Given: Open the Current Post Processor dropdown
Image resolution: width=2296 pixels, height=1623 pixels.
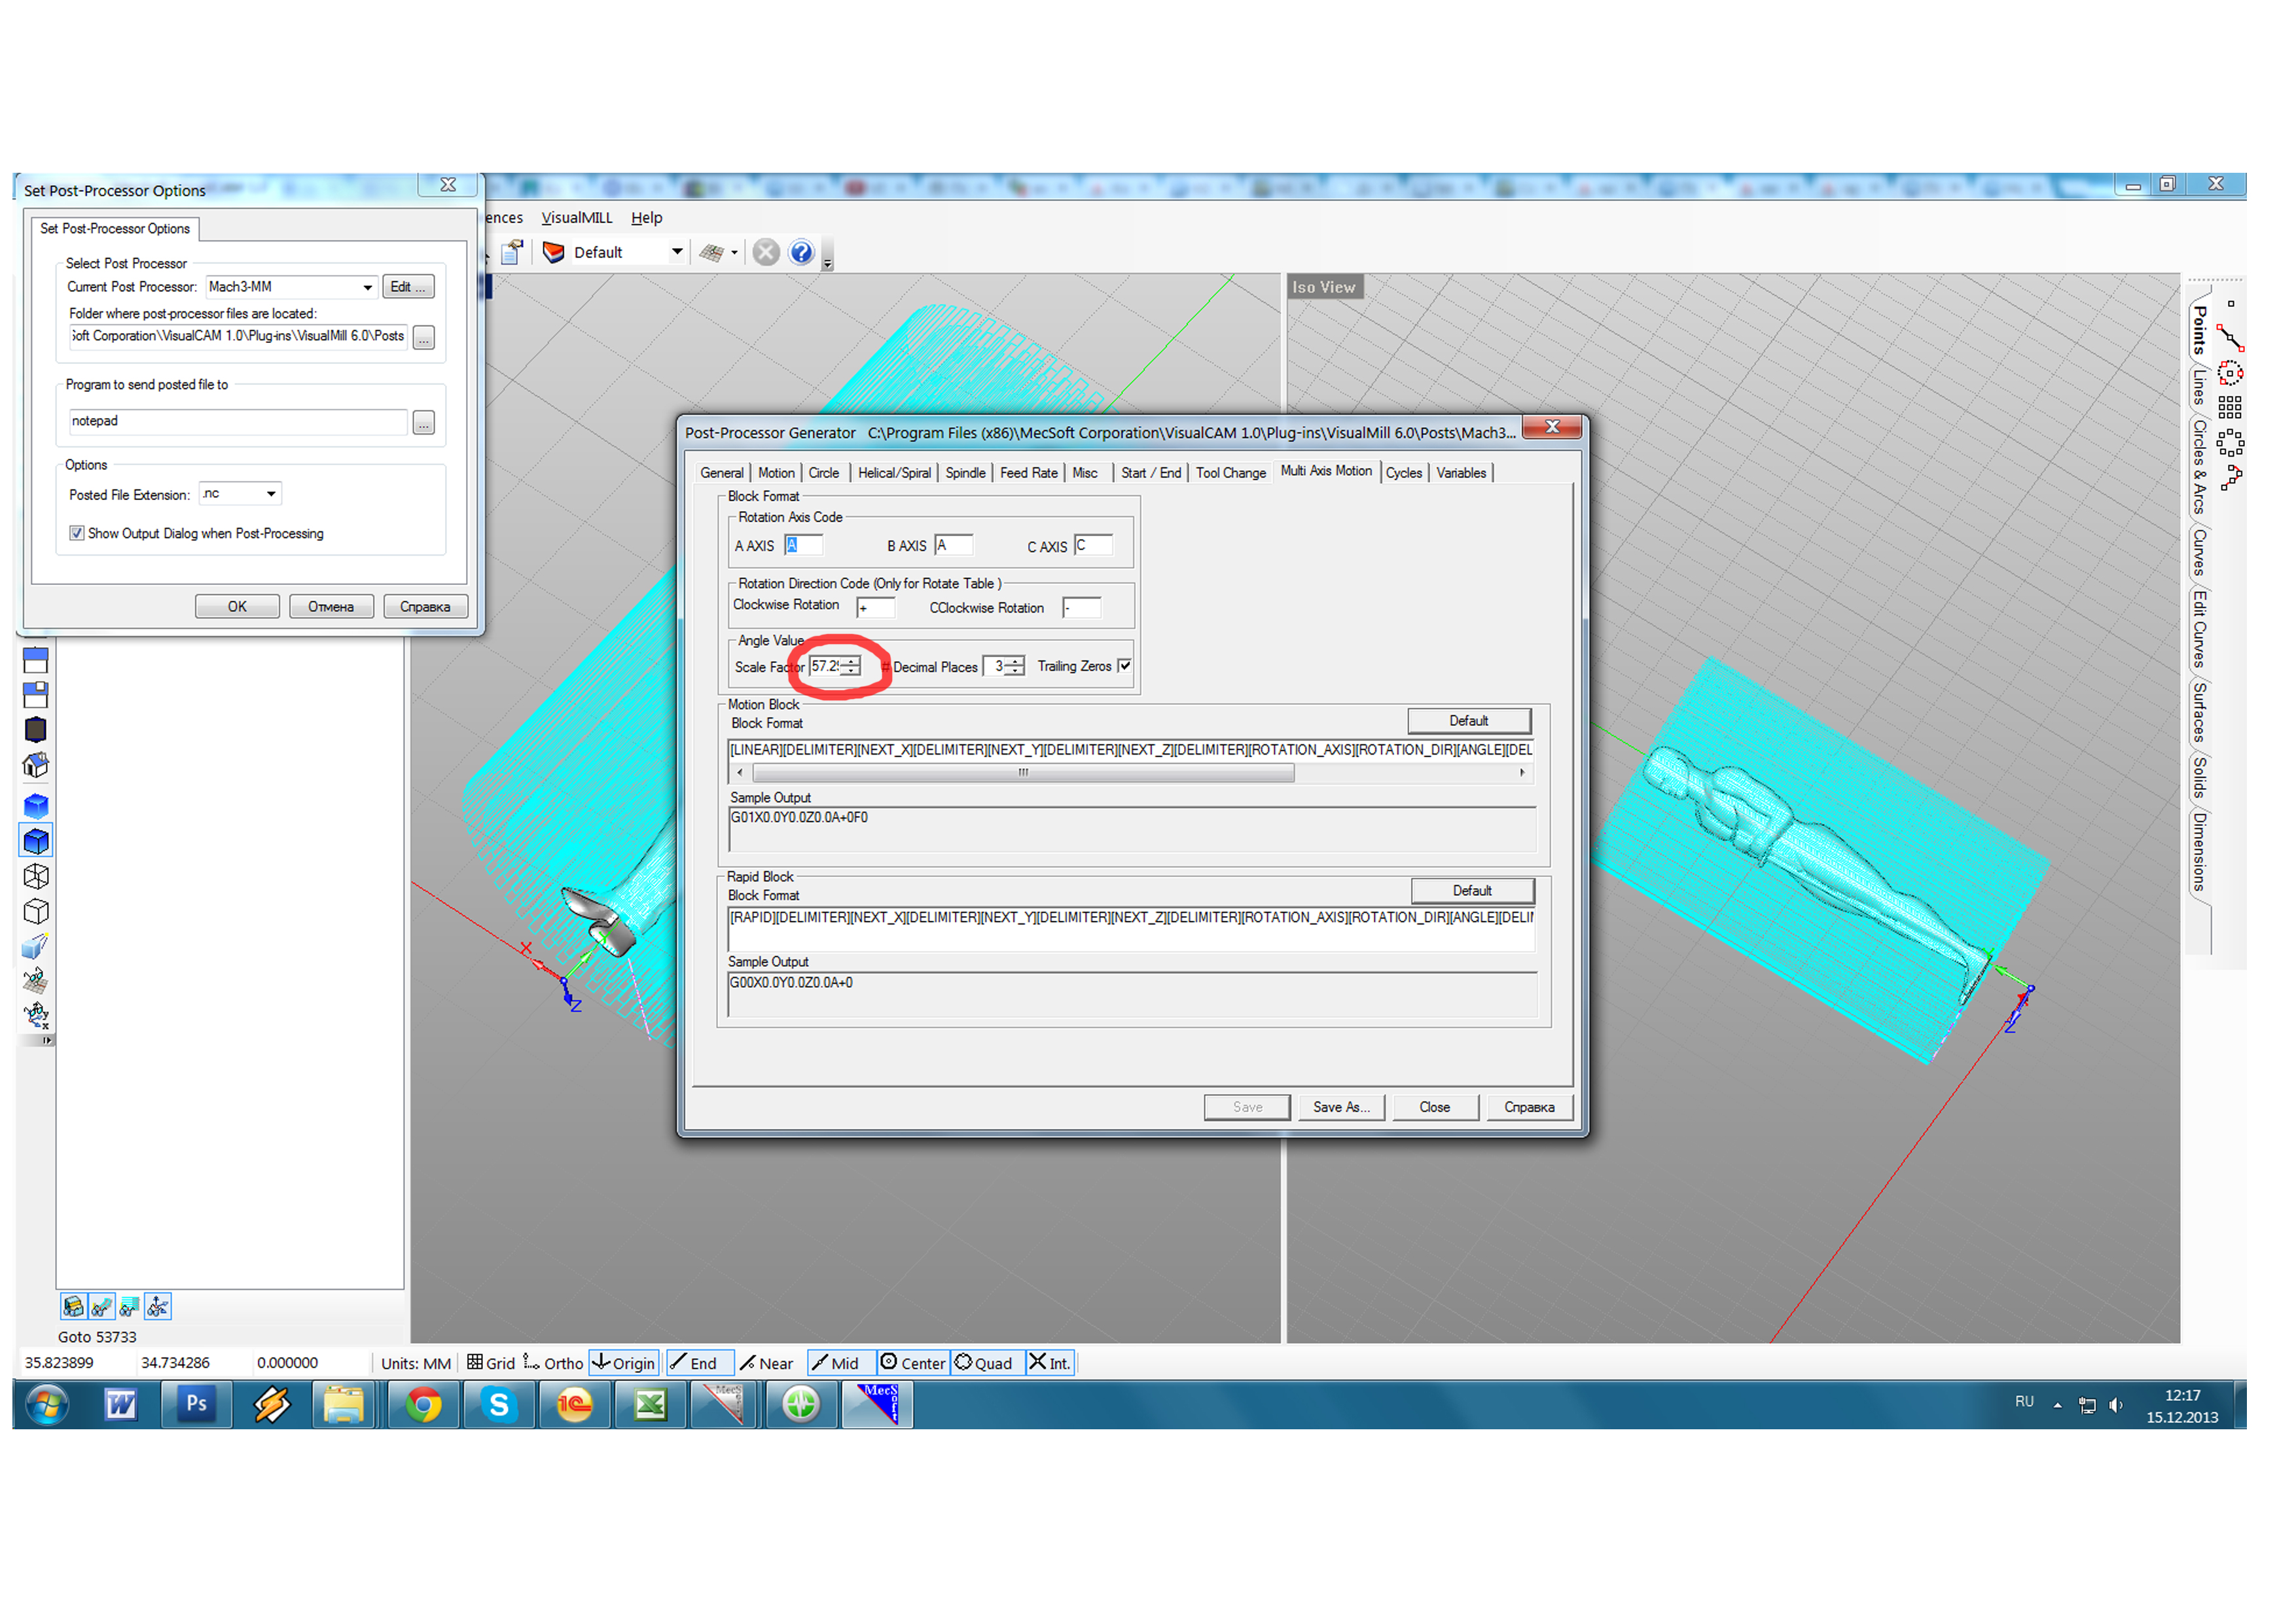Looking at the screenshot, I should tap(367, 287).
